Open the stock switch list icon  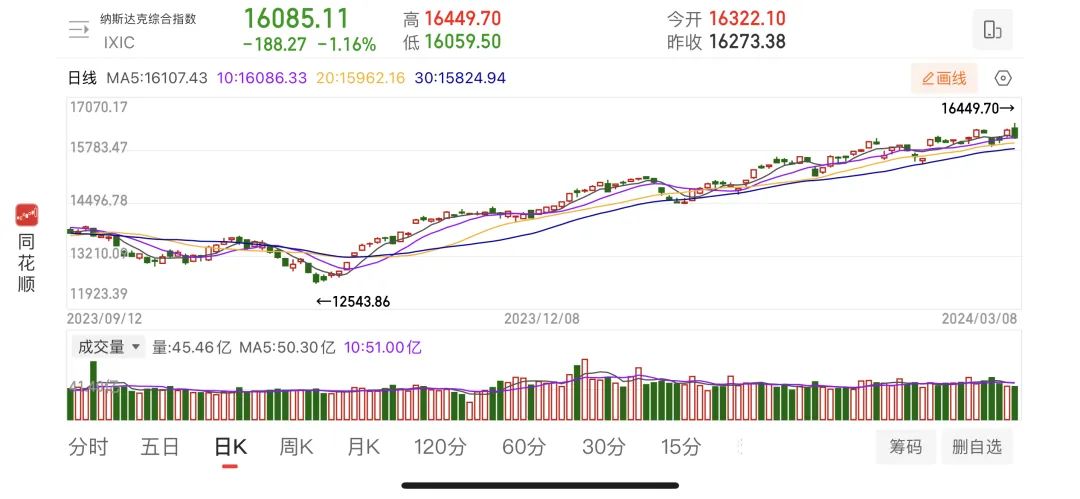pos(79,29)
